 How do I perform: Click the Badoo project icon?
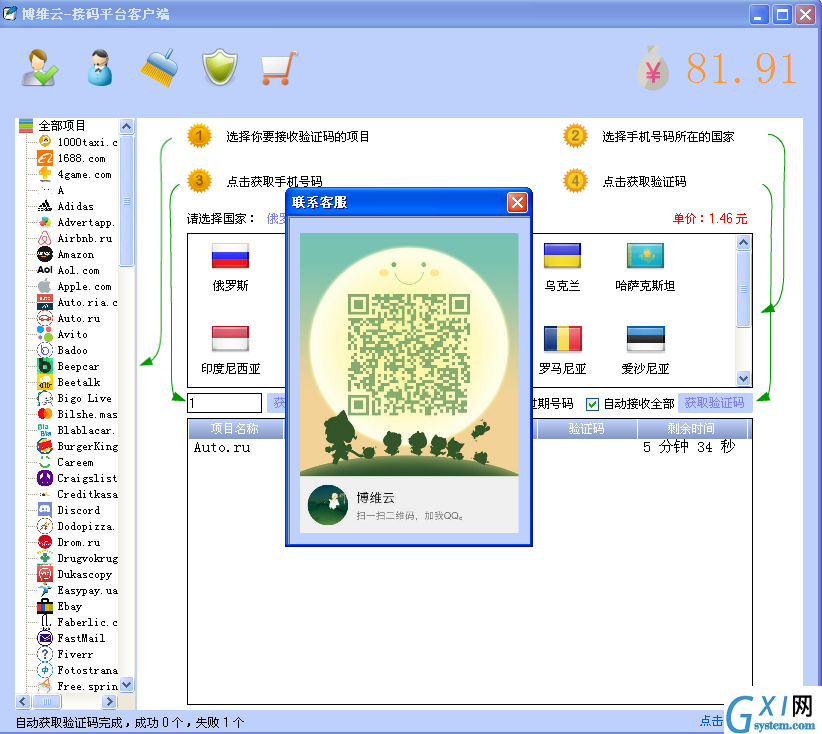pyautogui.click(x=45, y=350)
